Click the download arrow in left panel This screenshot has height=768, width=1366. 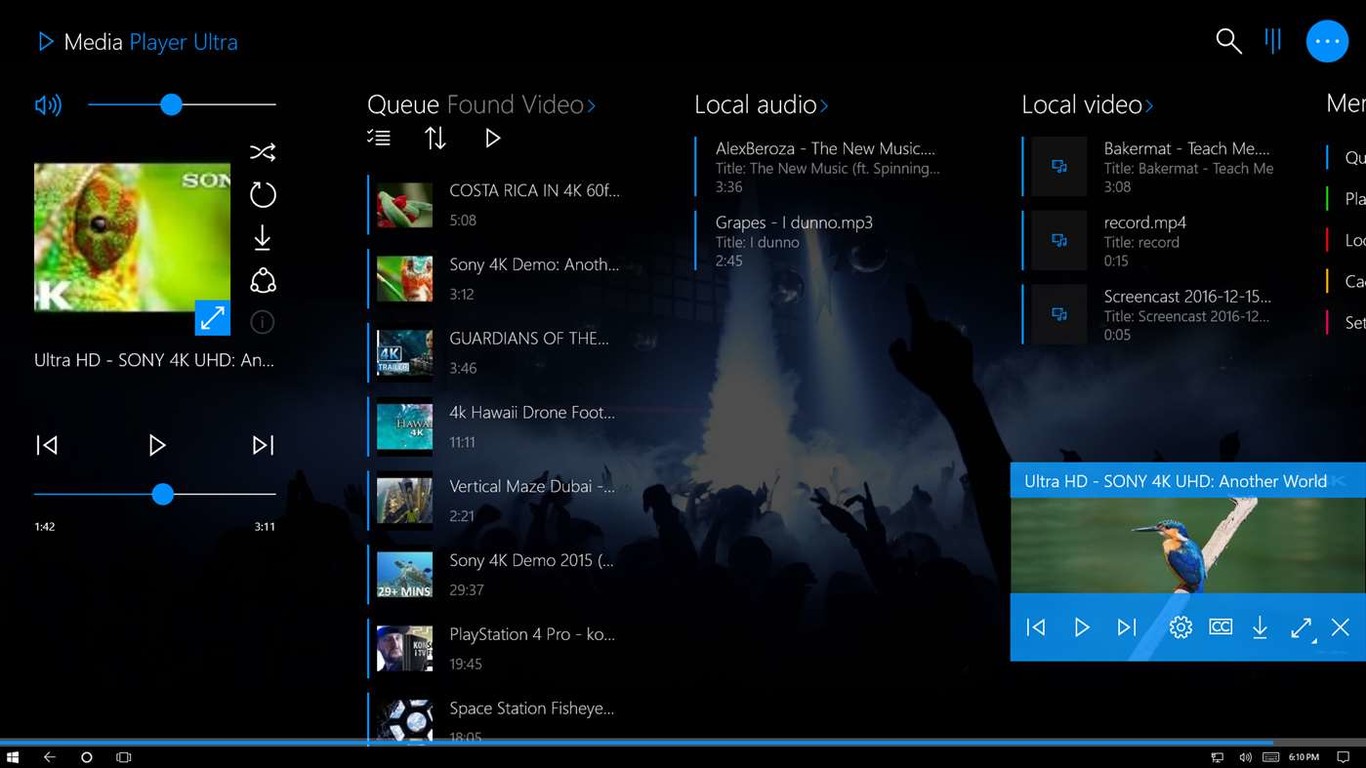(262, 238)
